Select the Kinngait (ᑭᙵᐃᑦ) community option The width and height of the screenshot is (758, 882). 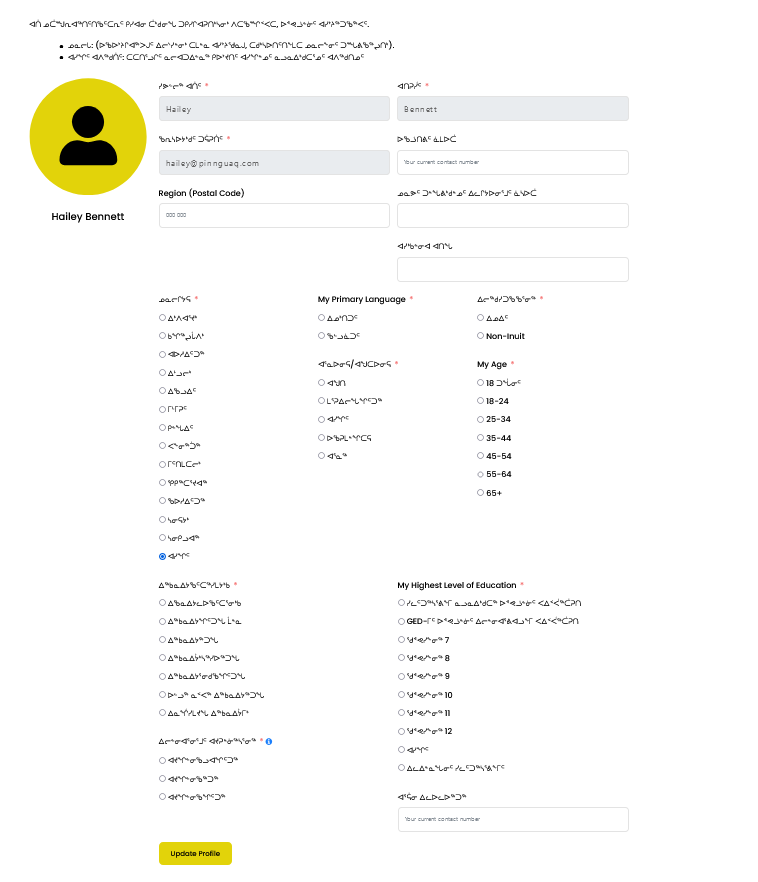[163, 428]
